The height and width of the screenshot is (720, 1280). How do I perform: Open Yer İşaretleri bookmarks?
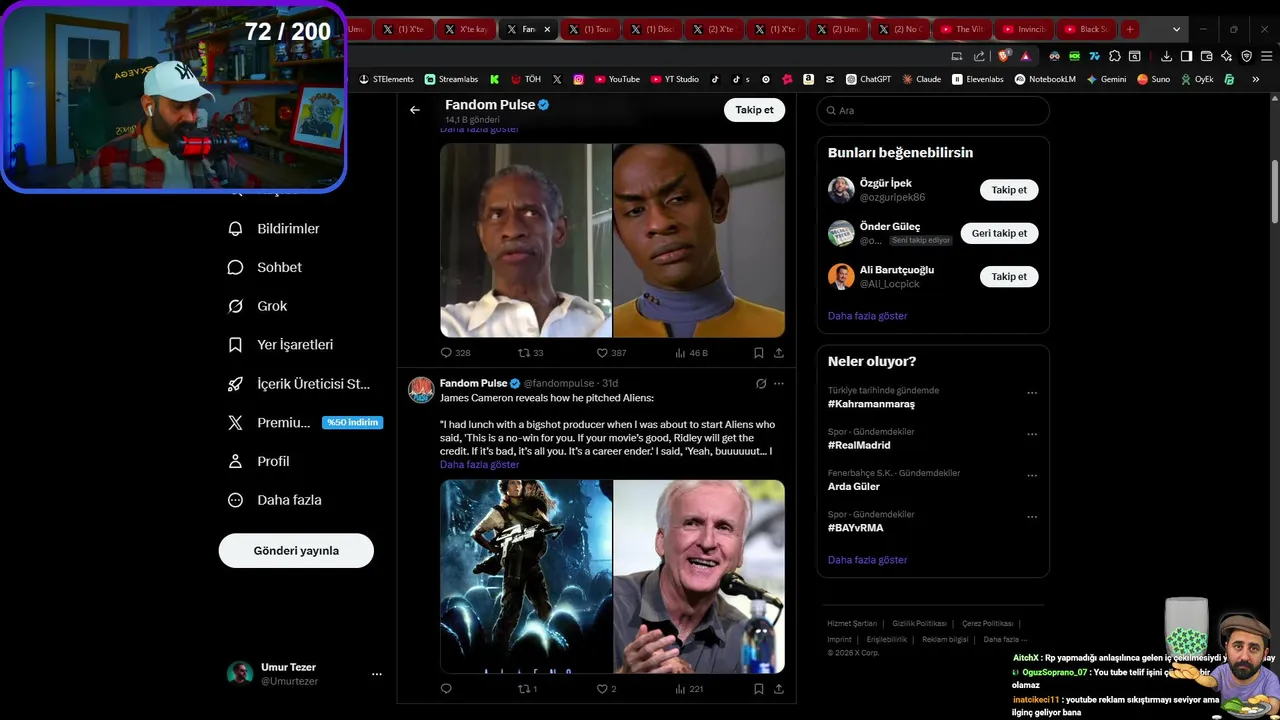(x=281, y=345)
